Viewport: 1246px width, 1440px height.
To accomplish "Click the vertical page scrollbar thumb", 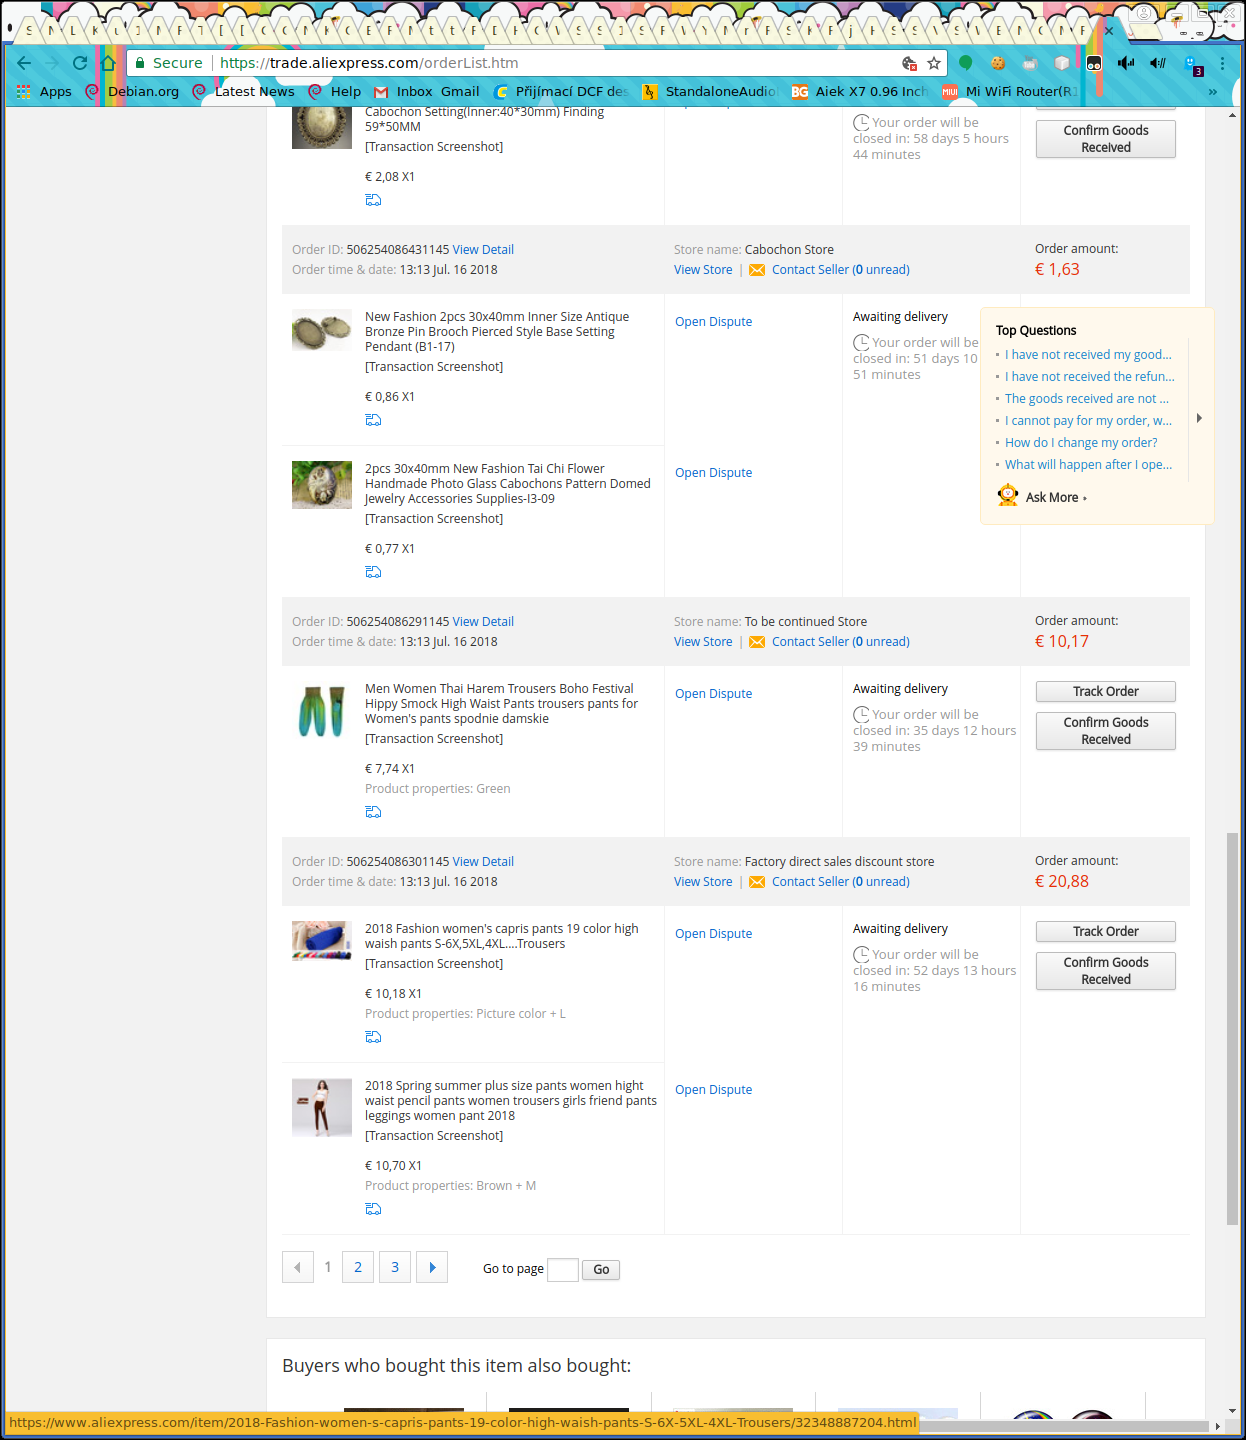I will click(1232, 1029).
